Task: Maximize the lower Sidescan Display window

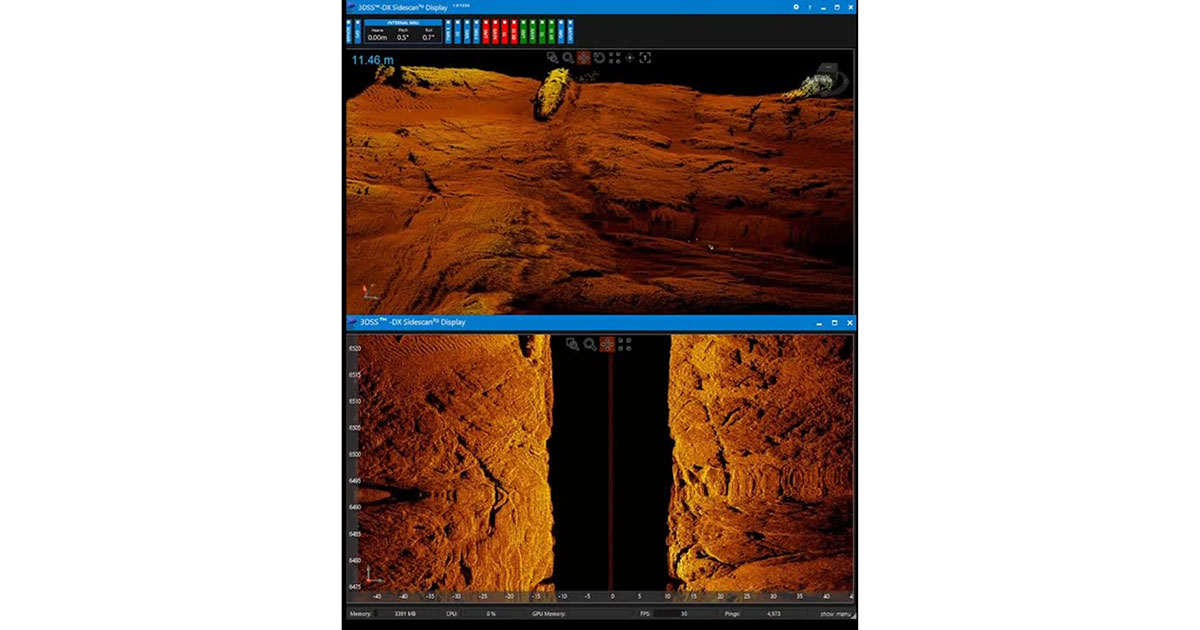Action: tap(834, 323)
